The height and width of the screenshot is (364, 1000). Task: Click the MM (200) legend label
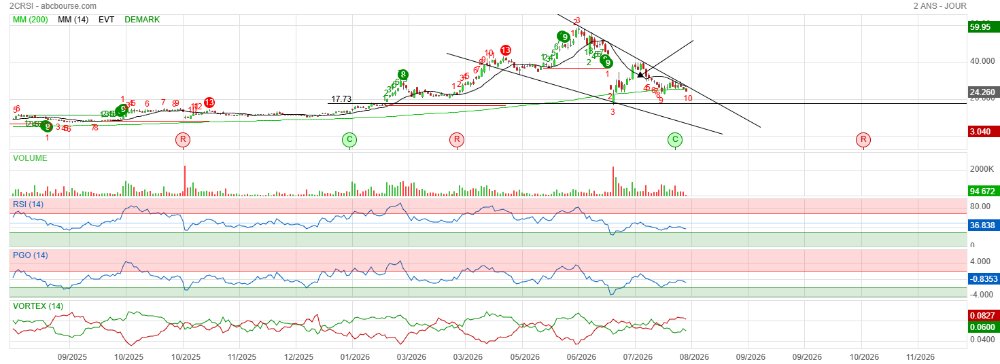(x=31, y=20)
